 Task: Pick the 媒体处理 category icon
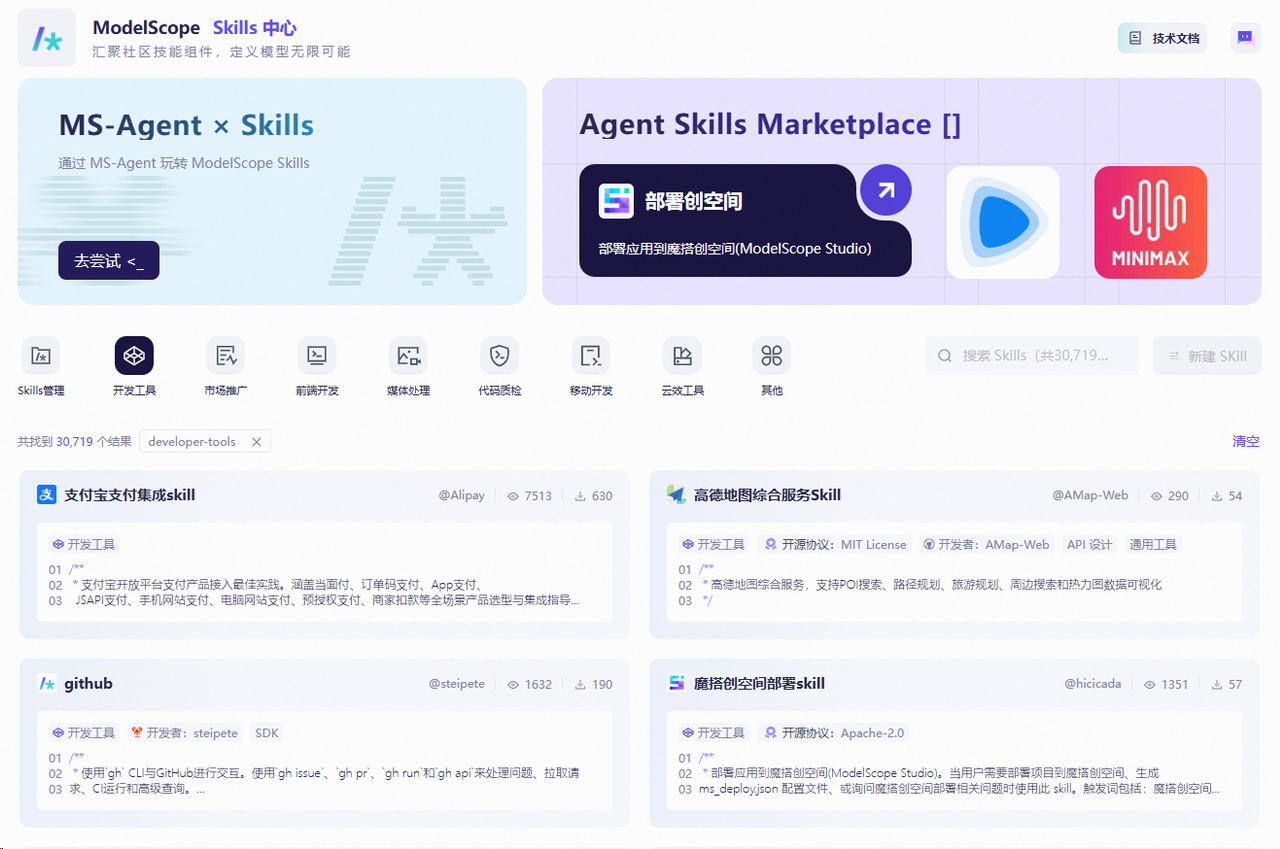point(408,355)
